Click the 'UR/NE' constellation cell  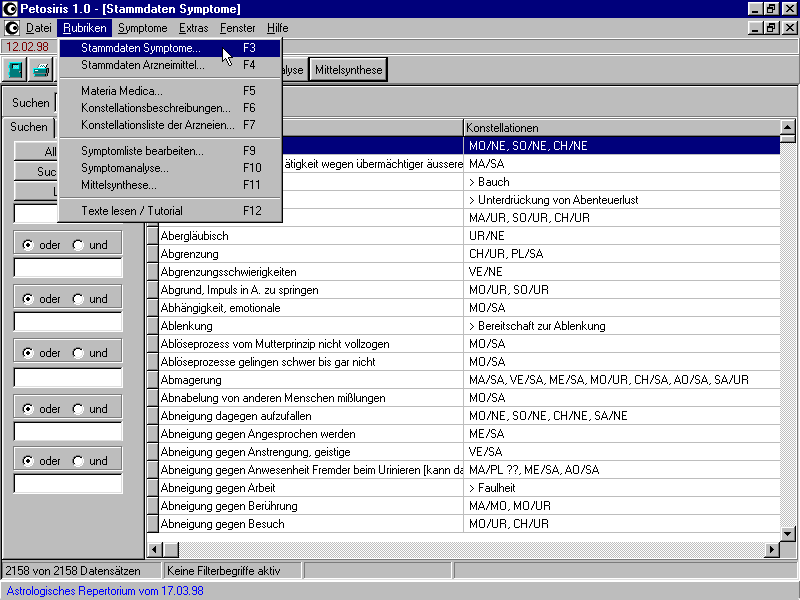(622, 236)
